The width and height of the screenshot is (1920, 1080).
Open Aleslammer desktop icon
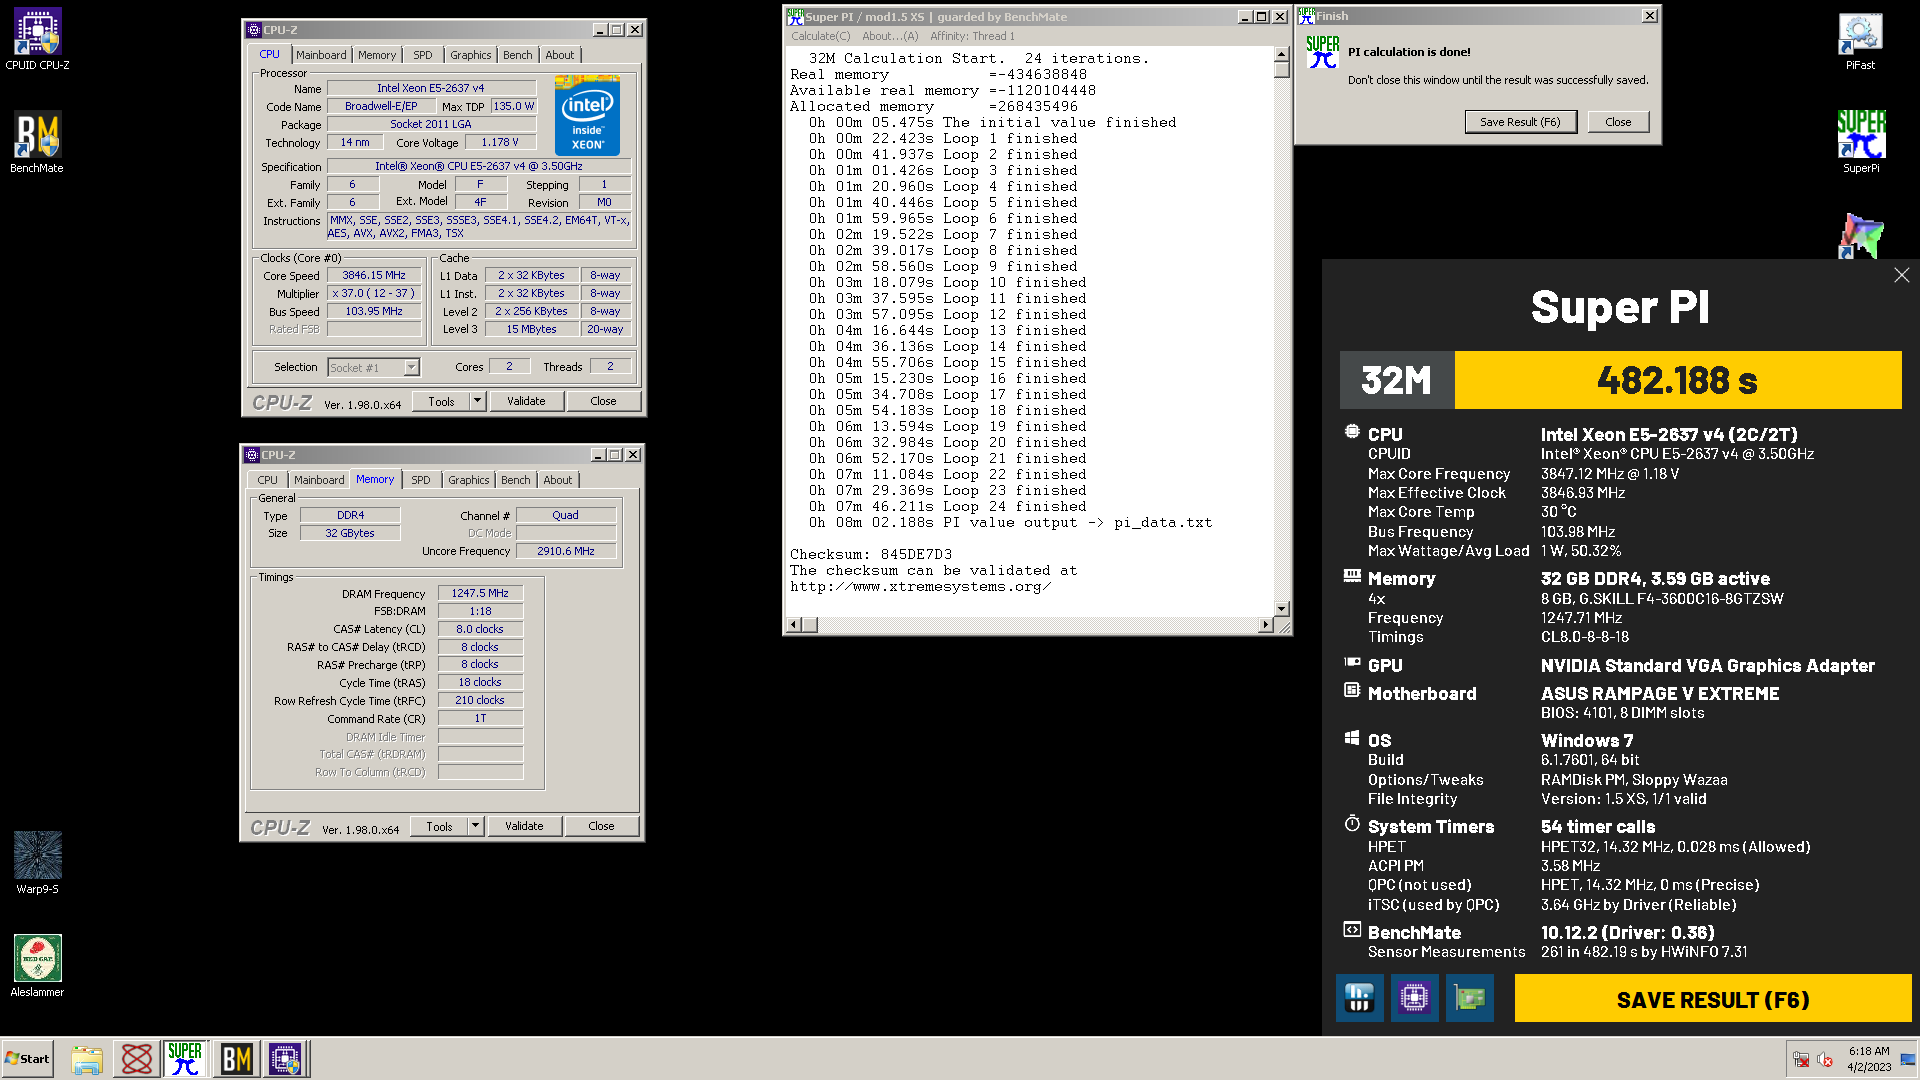[x=37, y=966]
